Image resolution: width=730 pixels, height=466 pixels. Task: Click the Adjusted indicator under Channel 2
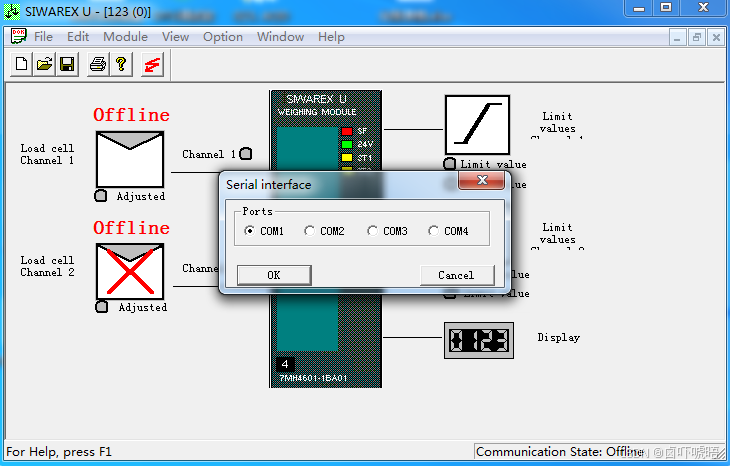(x=101, y=307)
